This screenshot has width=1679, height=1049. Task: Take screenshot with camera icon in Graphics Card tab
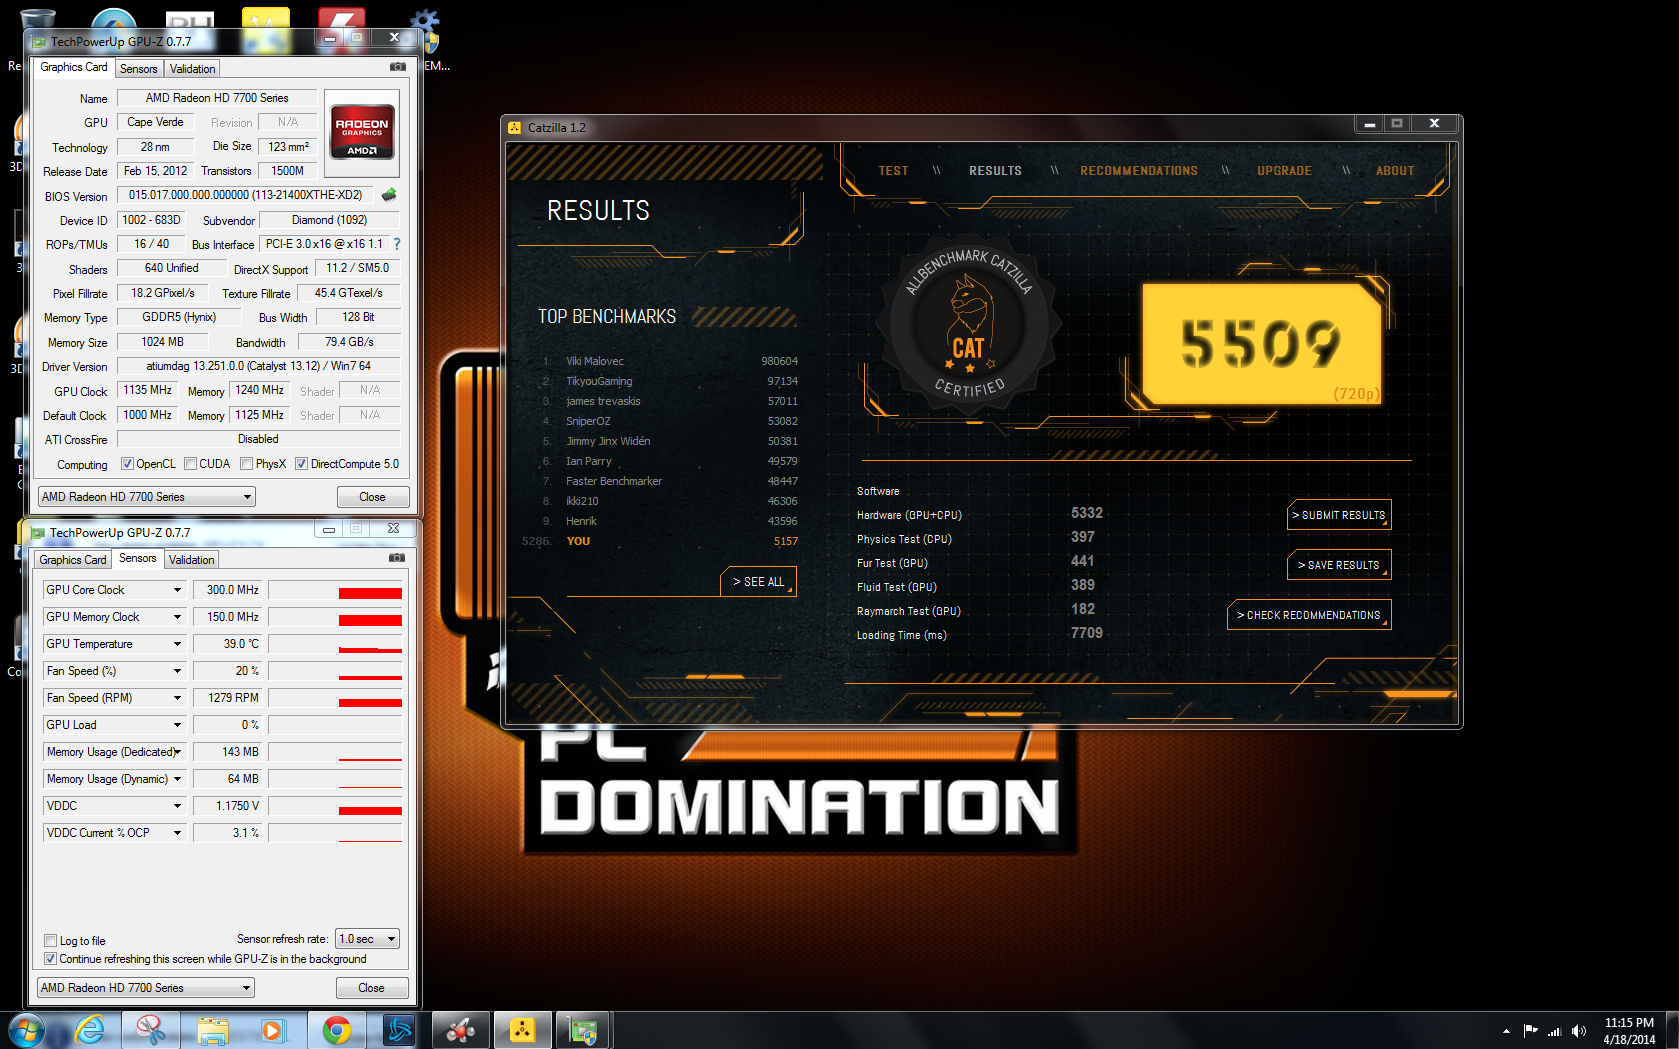point(398,67)
